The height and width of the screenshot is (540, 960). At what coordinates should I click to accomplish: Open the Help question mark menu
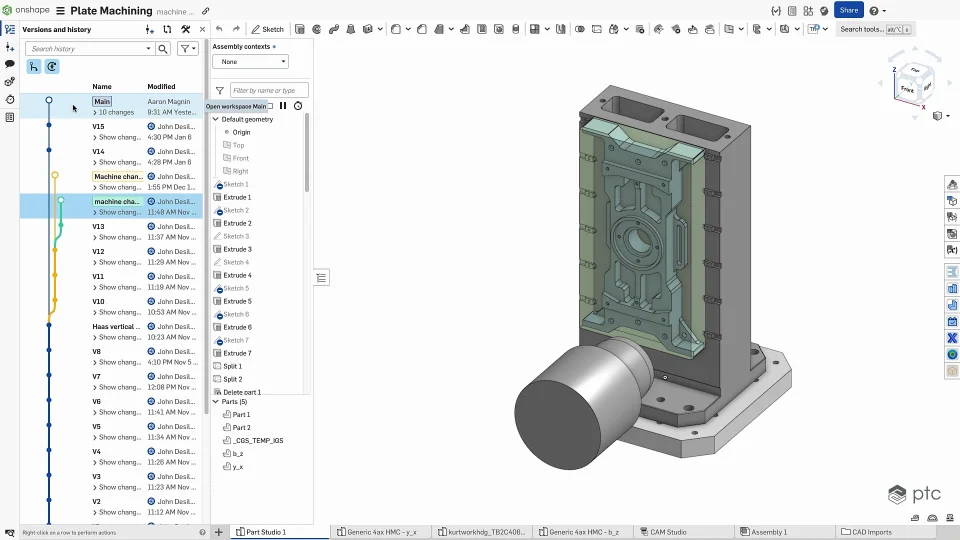(874, 11)
